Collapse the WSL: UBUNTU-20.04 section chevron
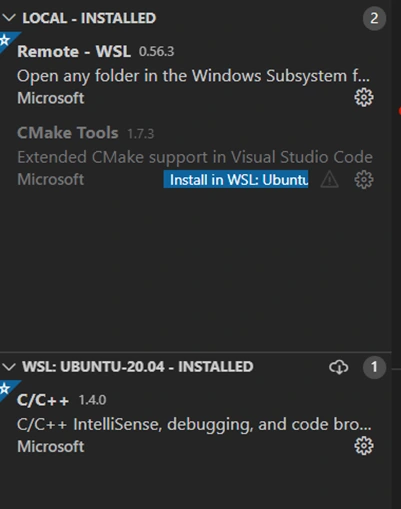401x509 pixels. pos(9,367)
